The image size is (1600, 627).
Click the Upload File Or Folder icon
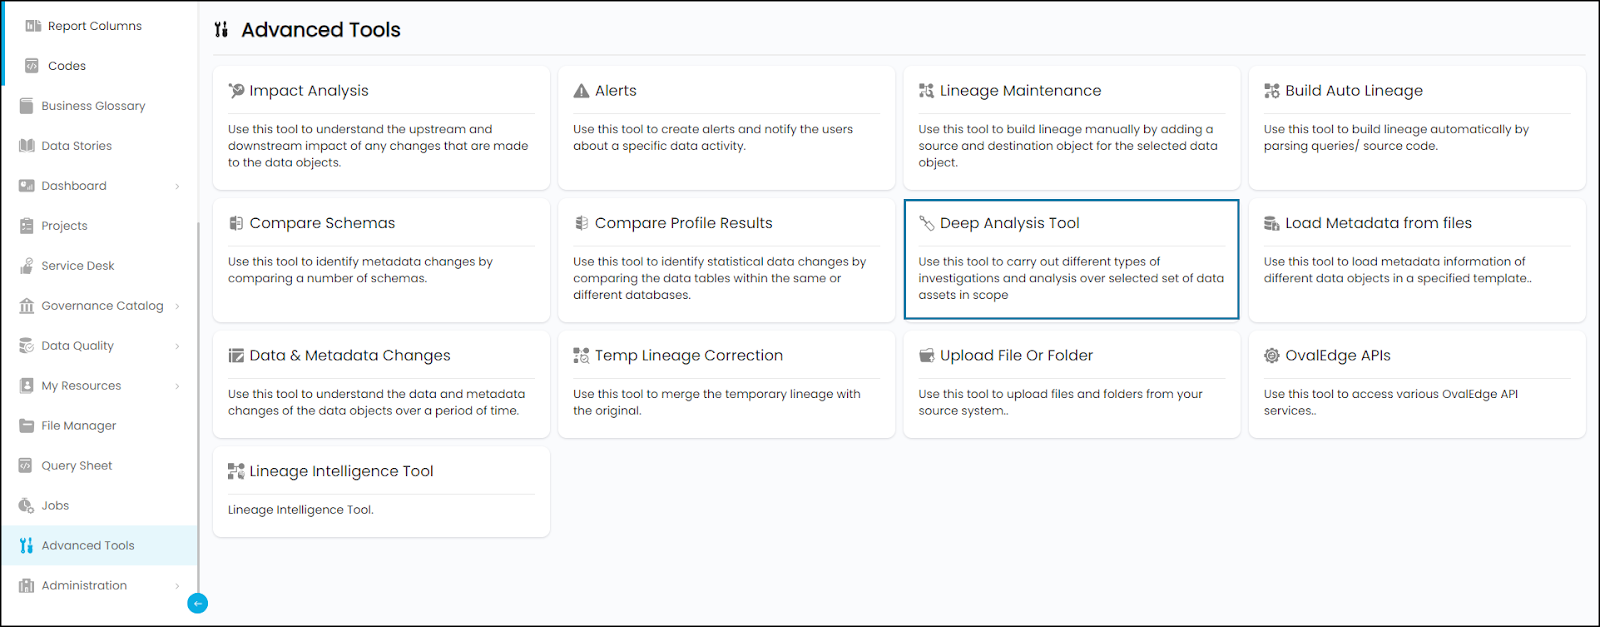926,356
